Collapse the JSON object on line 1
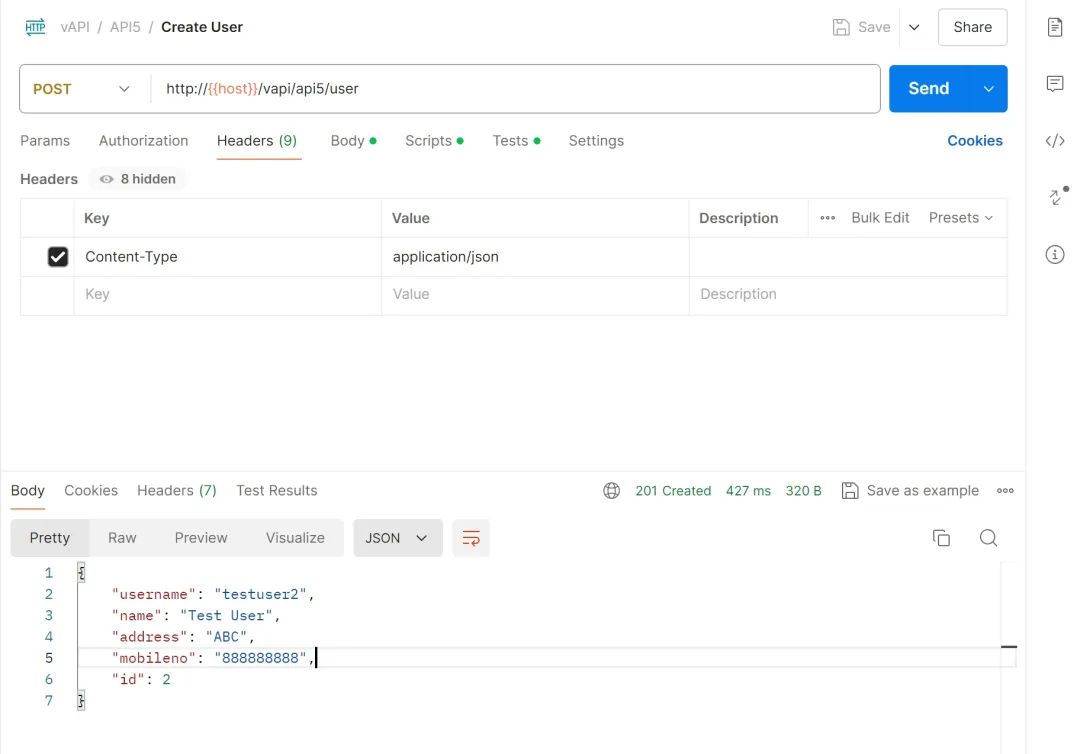The image size is (1080, 754). (81, 573)
